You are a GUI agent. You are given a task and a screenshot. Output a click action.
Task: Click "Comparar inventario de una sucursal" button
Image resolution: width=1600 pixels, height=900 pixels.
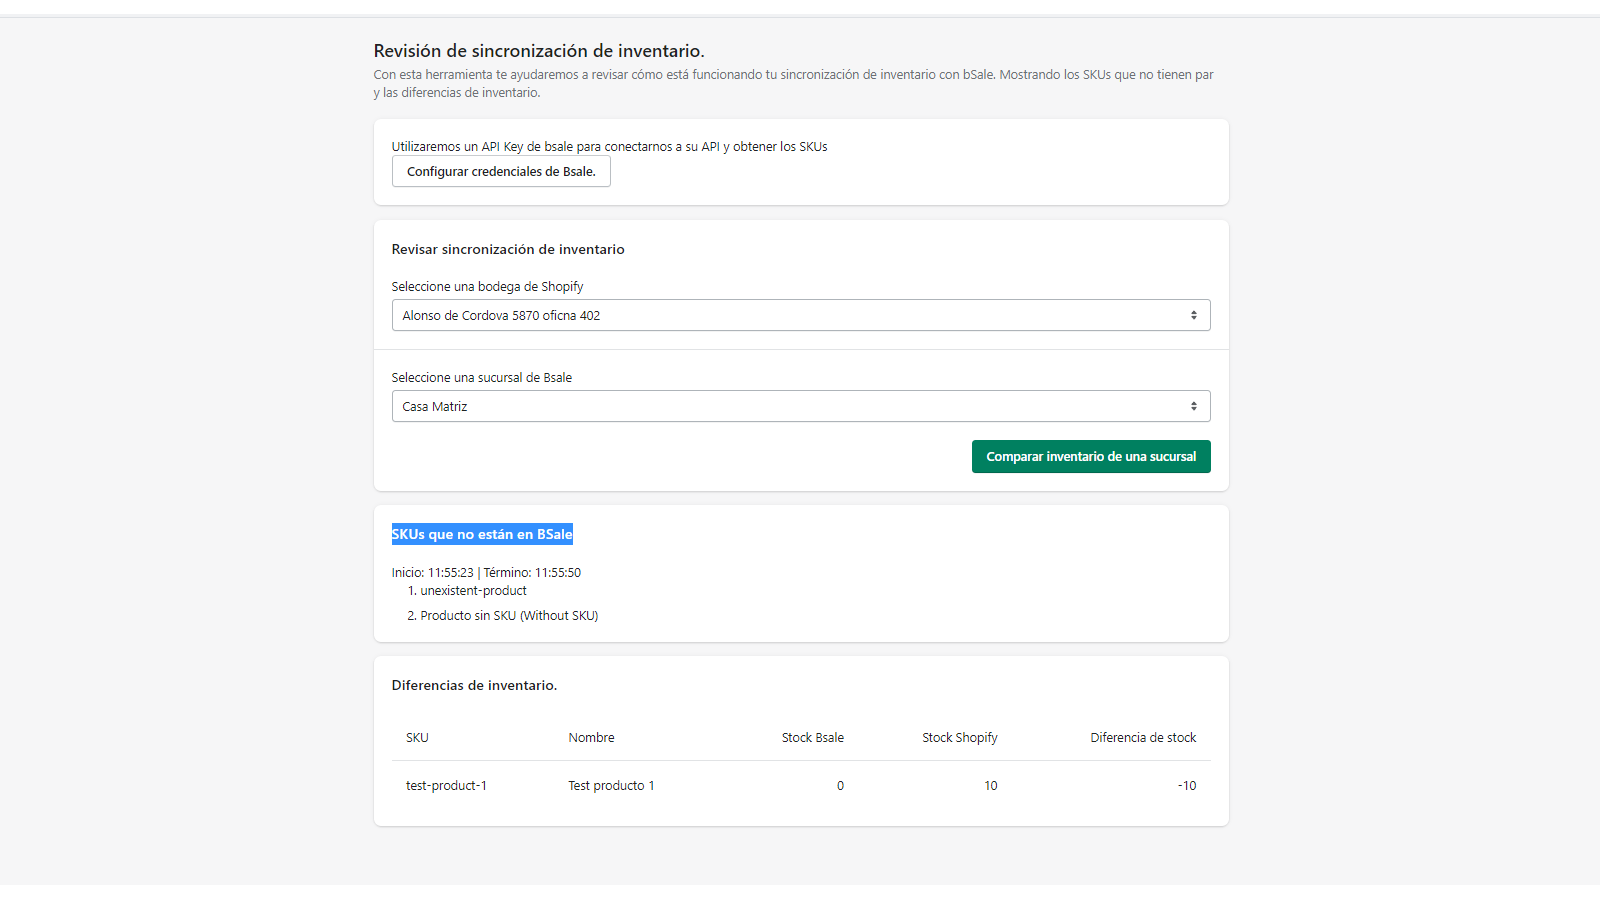[x=1090, y=456]
